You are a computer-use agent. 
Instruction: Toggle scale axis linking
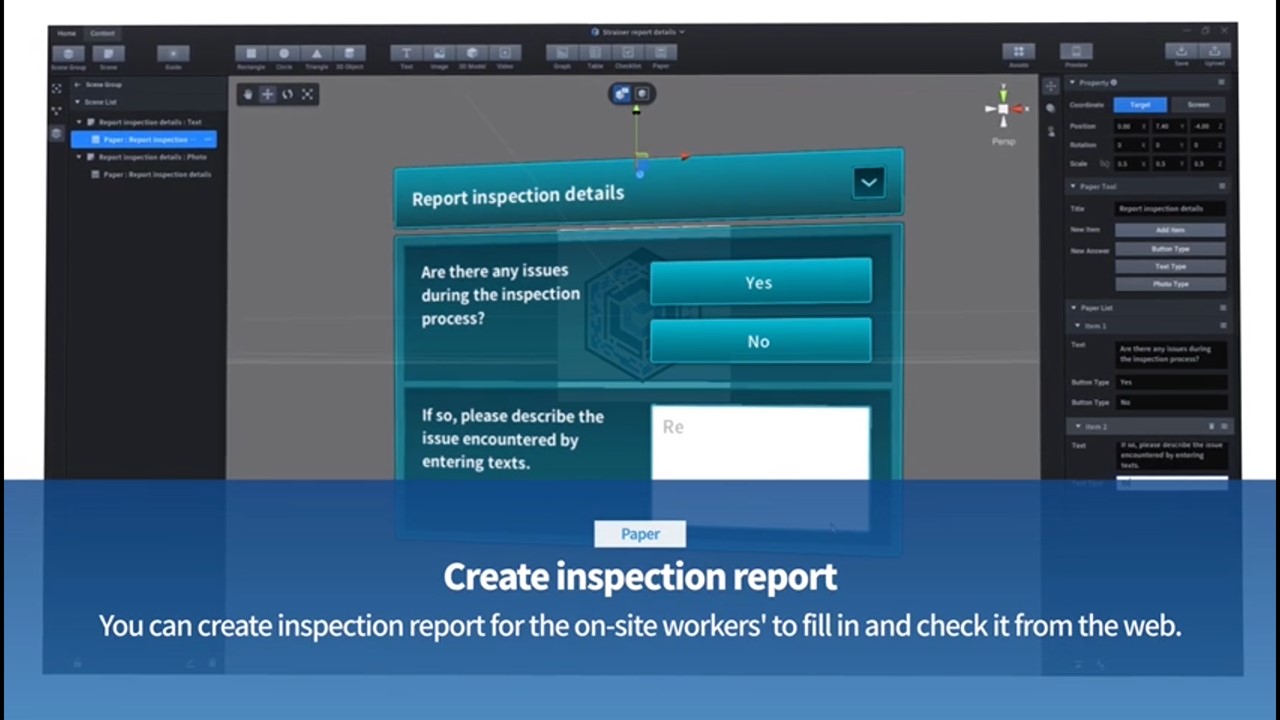[1105, 164]
